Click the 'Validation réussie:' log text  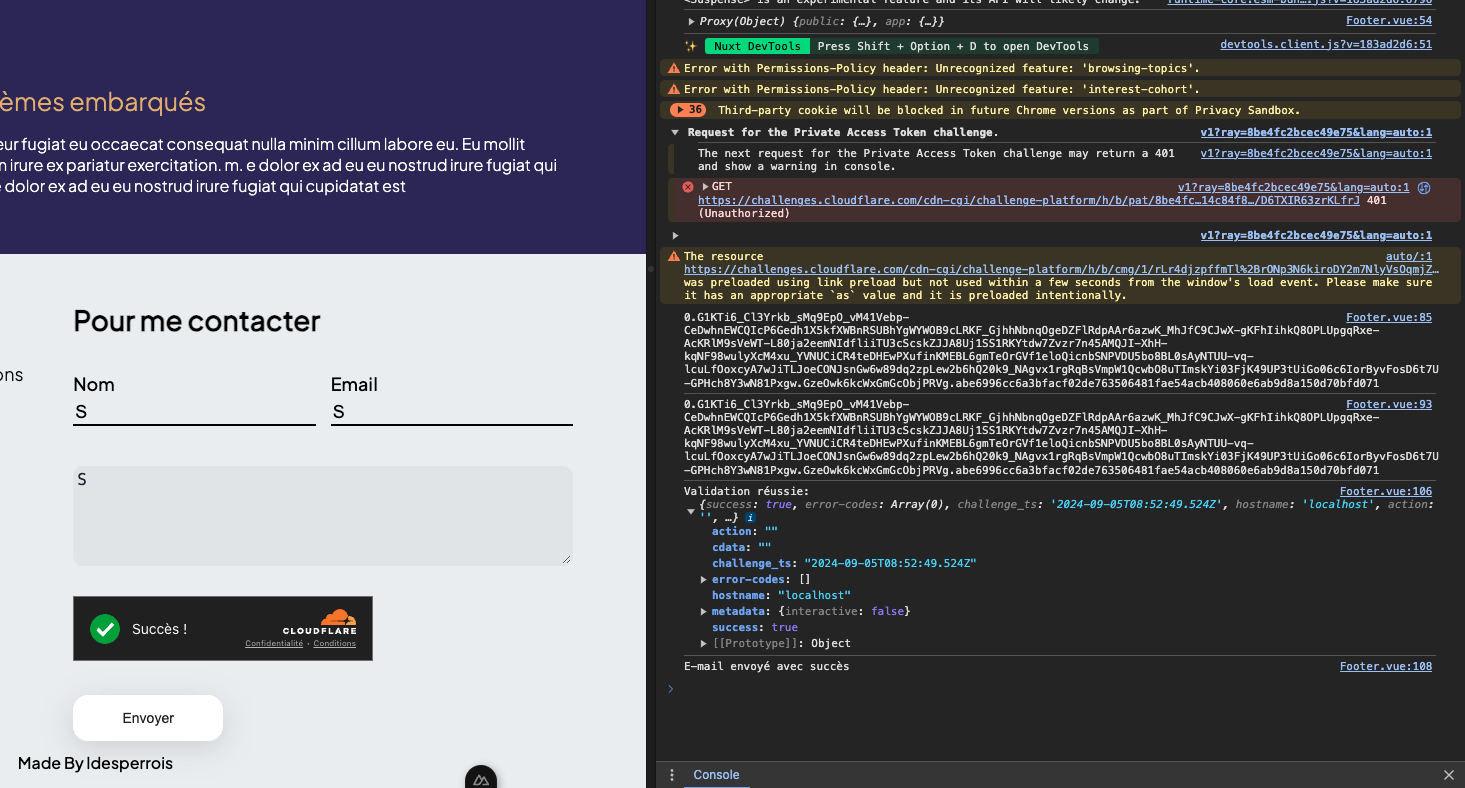[x=747, y=491]
